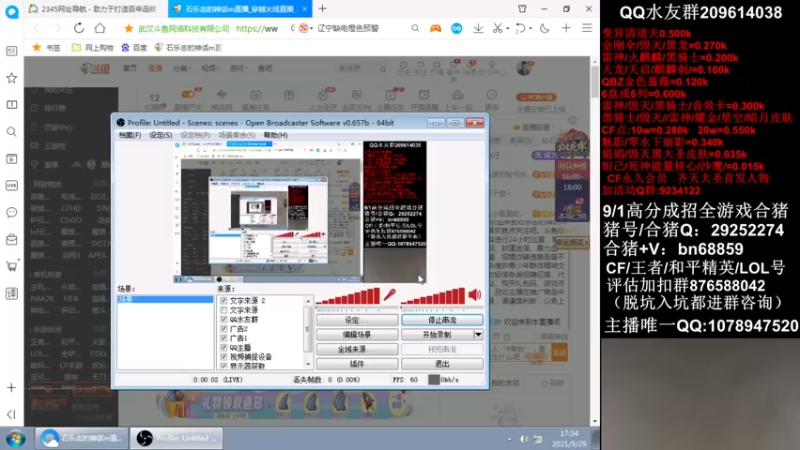Viewport: 800px width, 450px height.
Task: Toggle the 广告2 source checkbox
Action: pyautogui.click(x=223, y=329)
